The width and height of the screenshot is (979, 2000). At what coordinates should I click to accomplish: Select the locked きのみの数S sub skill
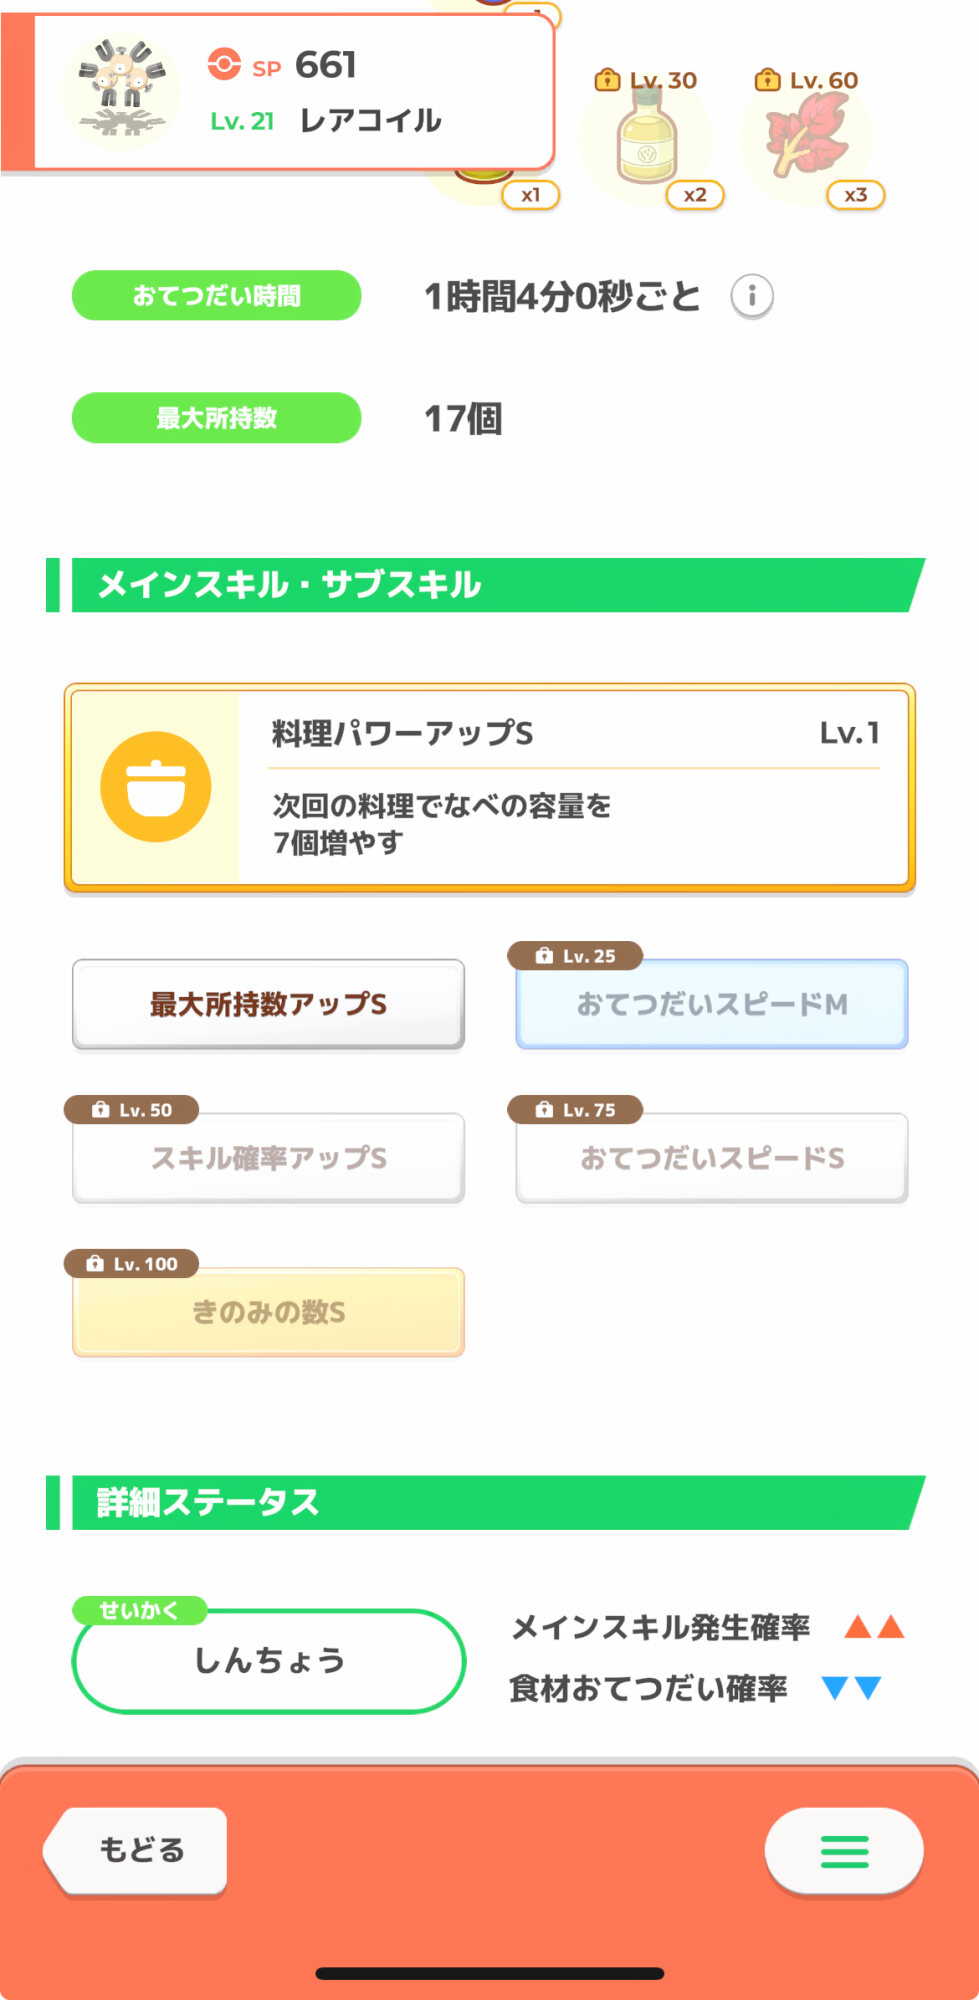pyautogui.click(x=268, y=1312)
